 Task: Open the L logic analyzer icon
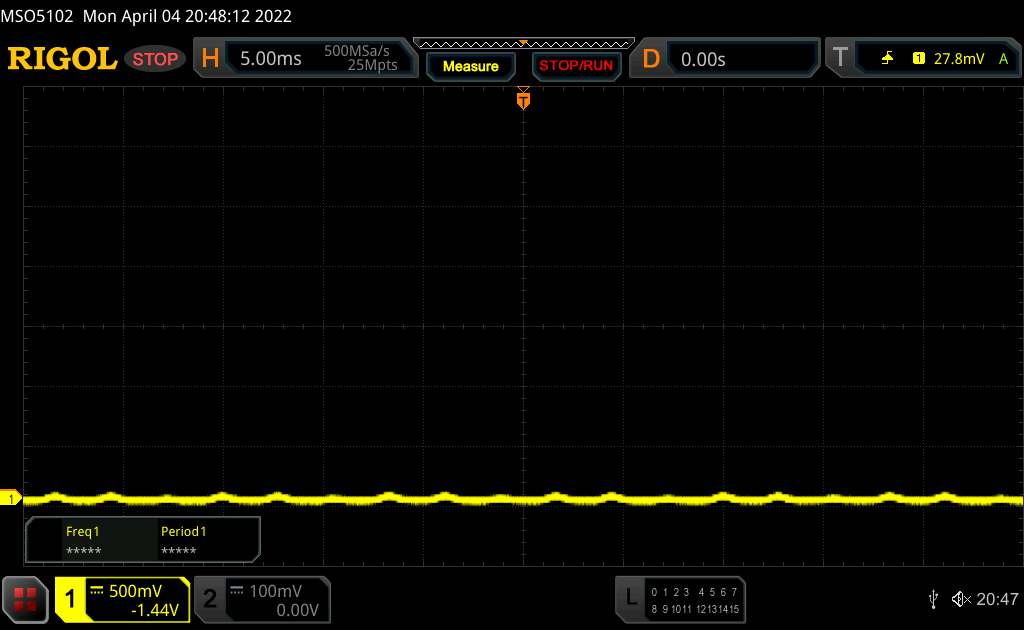click(x=631, y=597)
